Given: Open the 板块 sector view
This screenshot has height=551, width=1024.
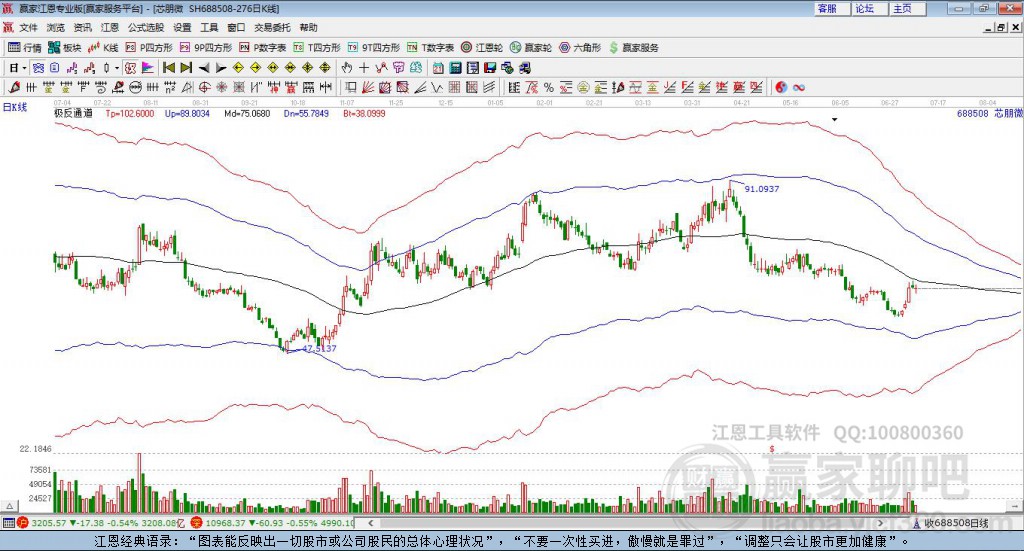Looking at the screenshot, I should point(64,48).
